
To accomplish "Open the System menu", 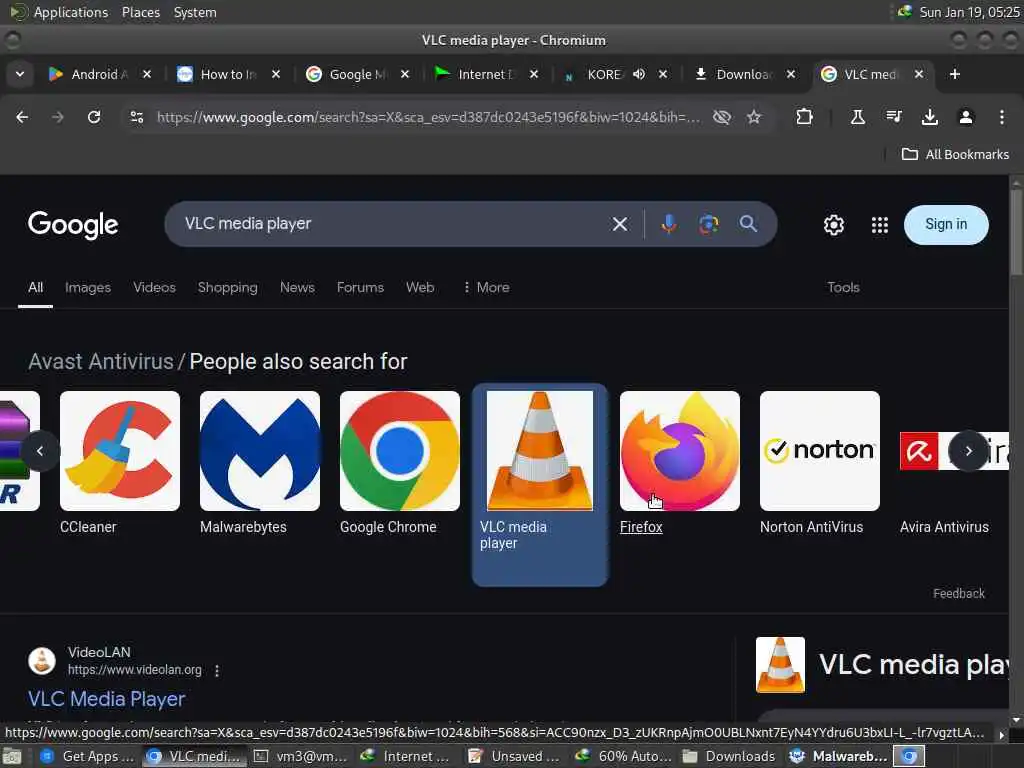I will [x=195, y=12].
